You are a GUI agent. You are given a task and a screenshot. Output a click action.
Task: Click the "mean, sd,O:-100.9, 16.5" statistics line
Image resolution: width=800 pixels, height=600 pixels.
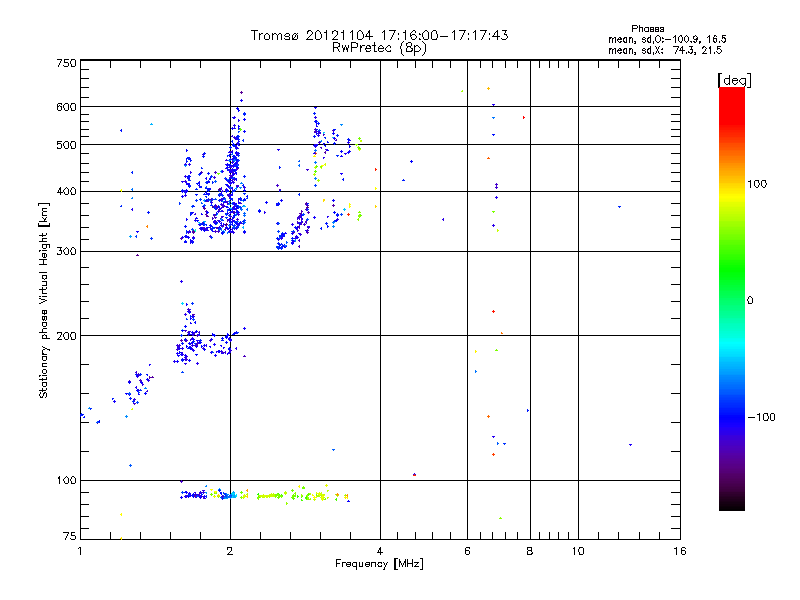point(667,39)
